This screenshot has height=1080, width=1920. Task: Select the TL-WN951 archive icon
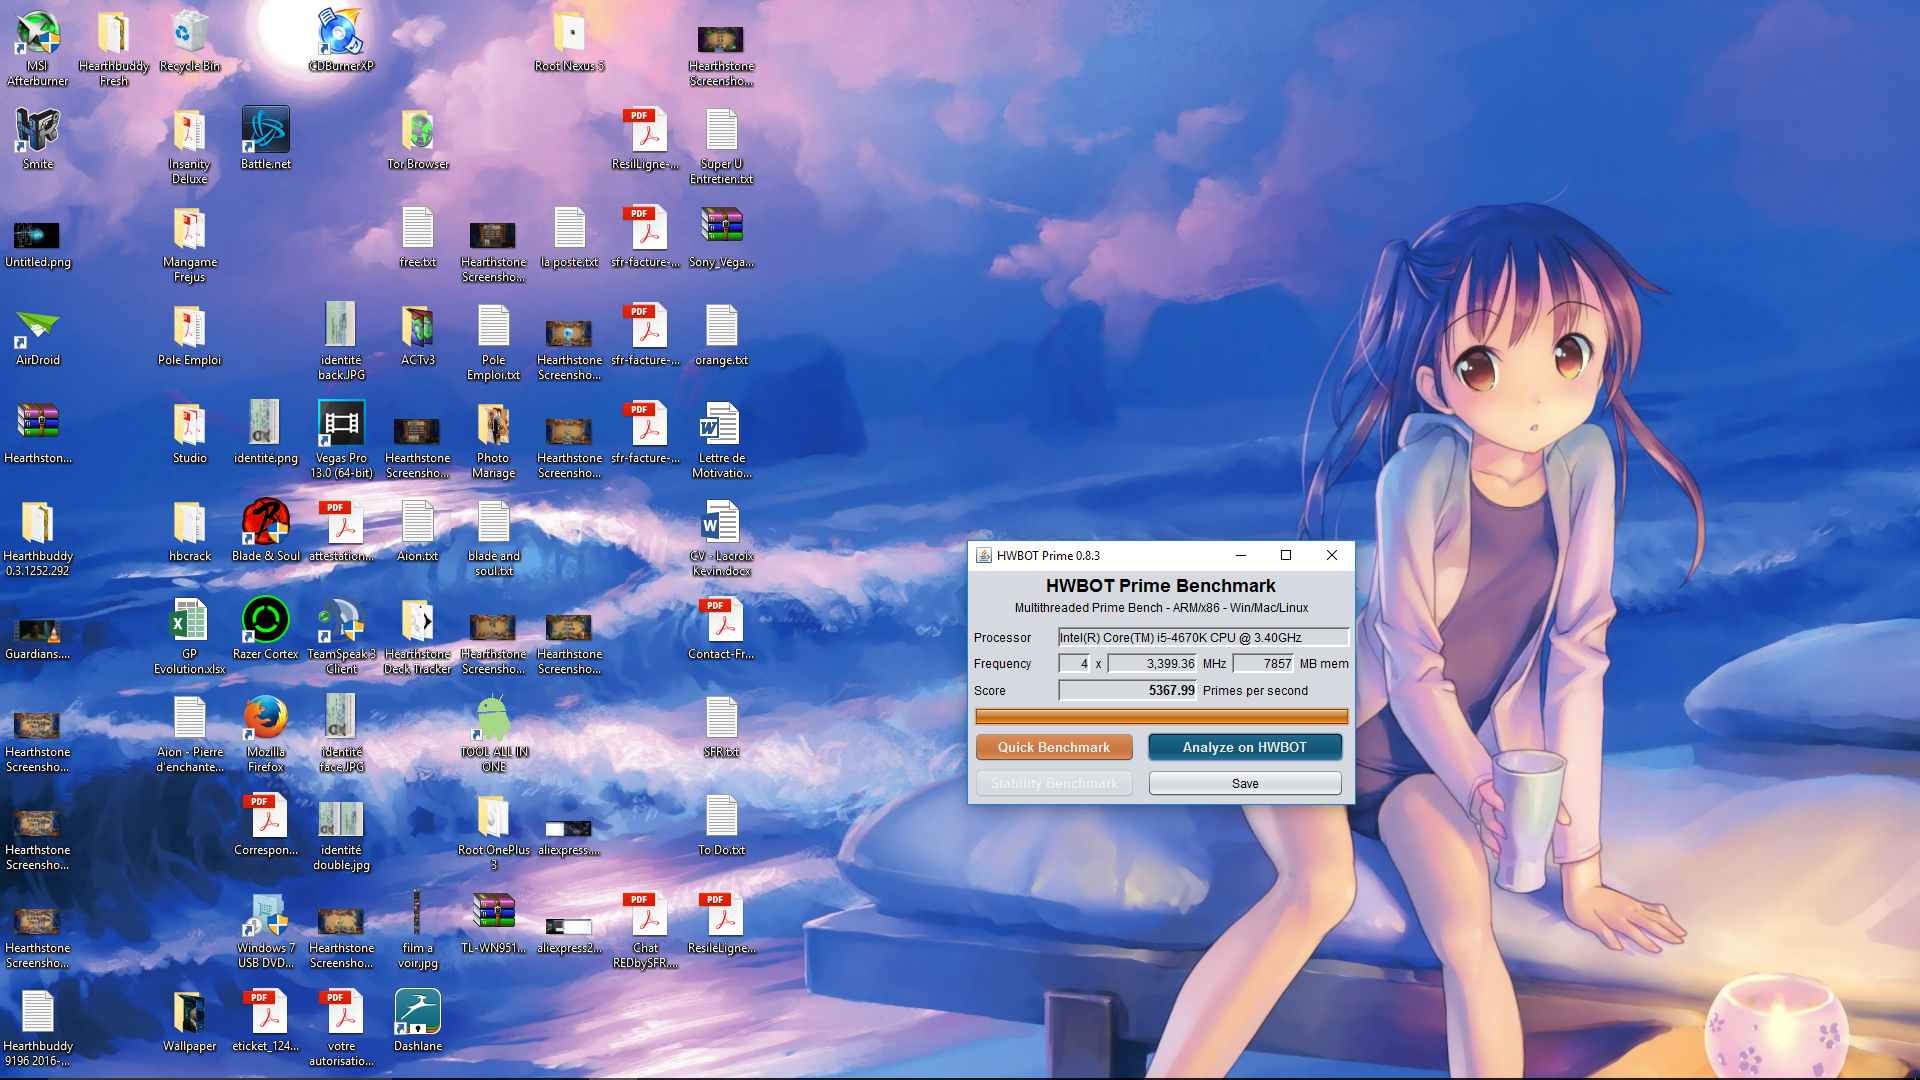pos(494,922)
